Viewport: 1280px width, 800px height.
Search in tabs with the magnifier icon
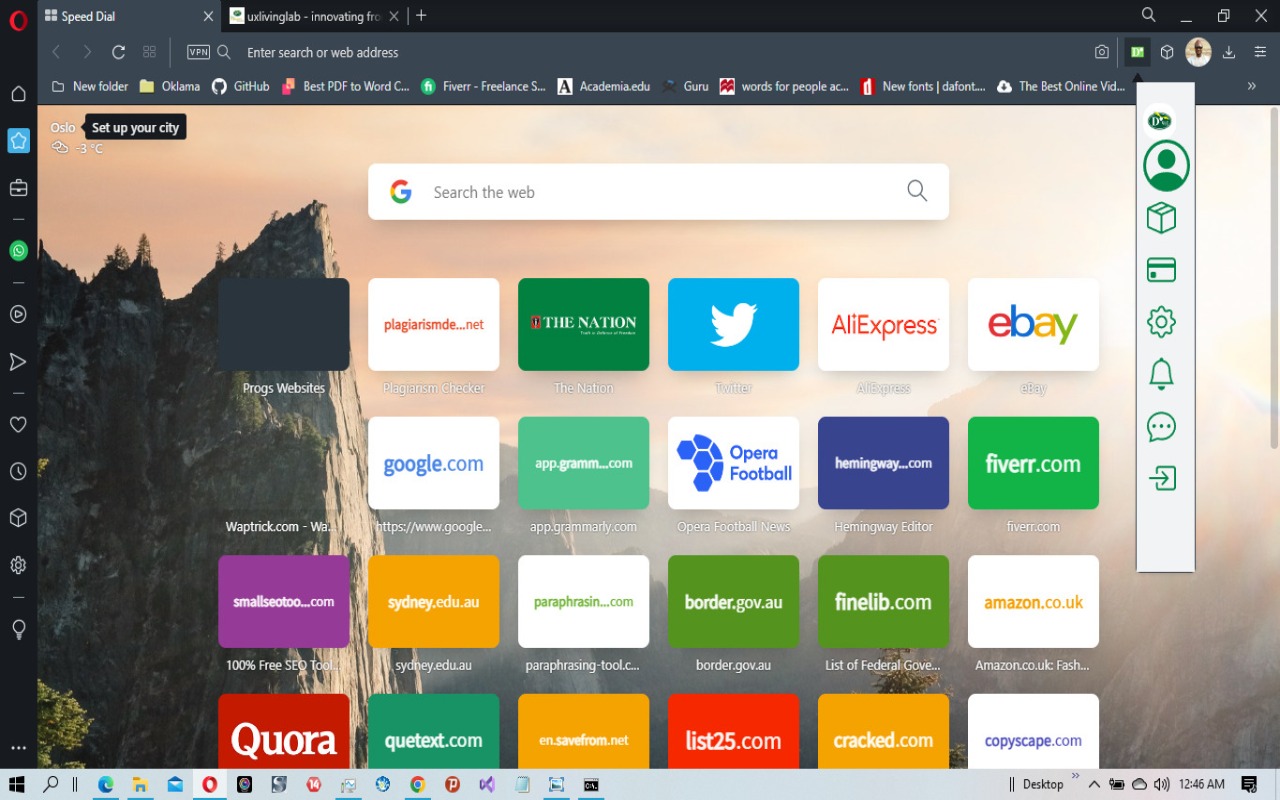[1149, 15]
